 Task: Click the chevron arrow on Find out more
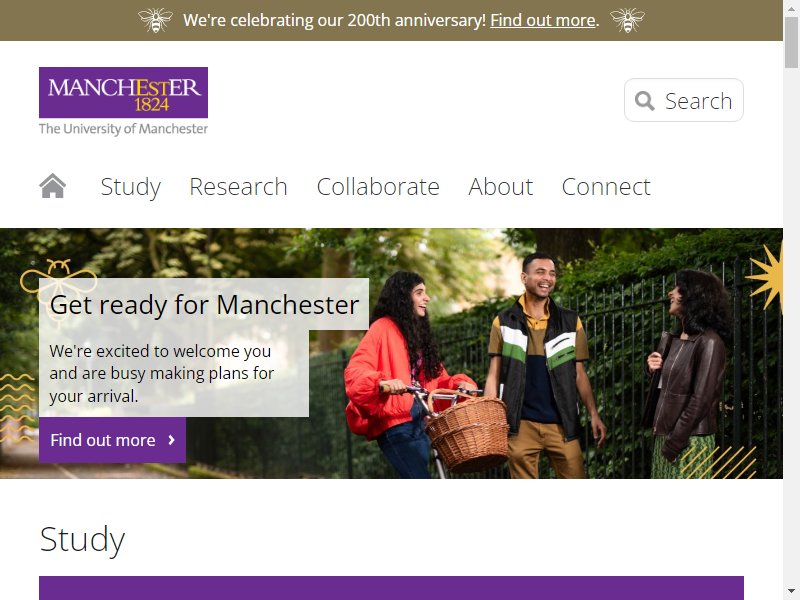pos(171,440)
